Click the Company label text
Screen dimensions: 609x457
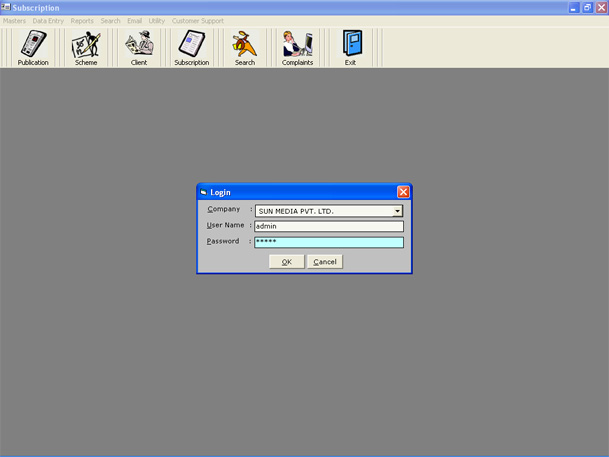[223, 209]
